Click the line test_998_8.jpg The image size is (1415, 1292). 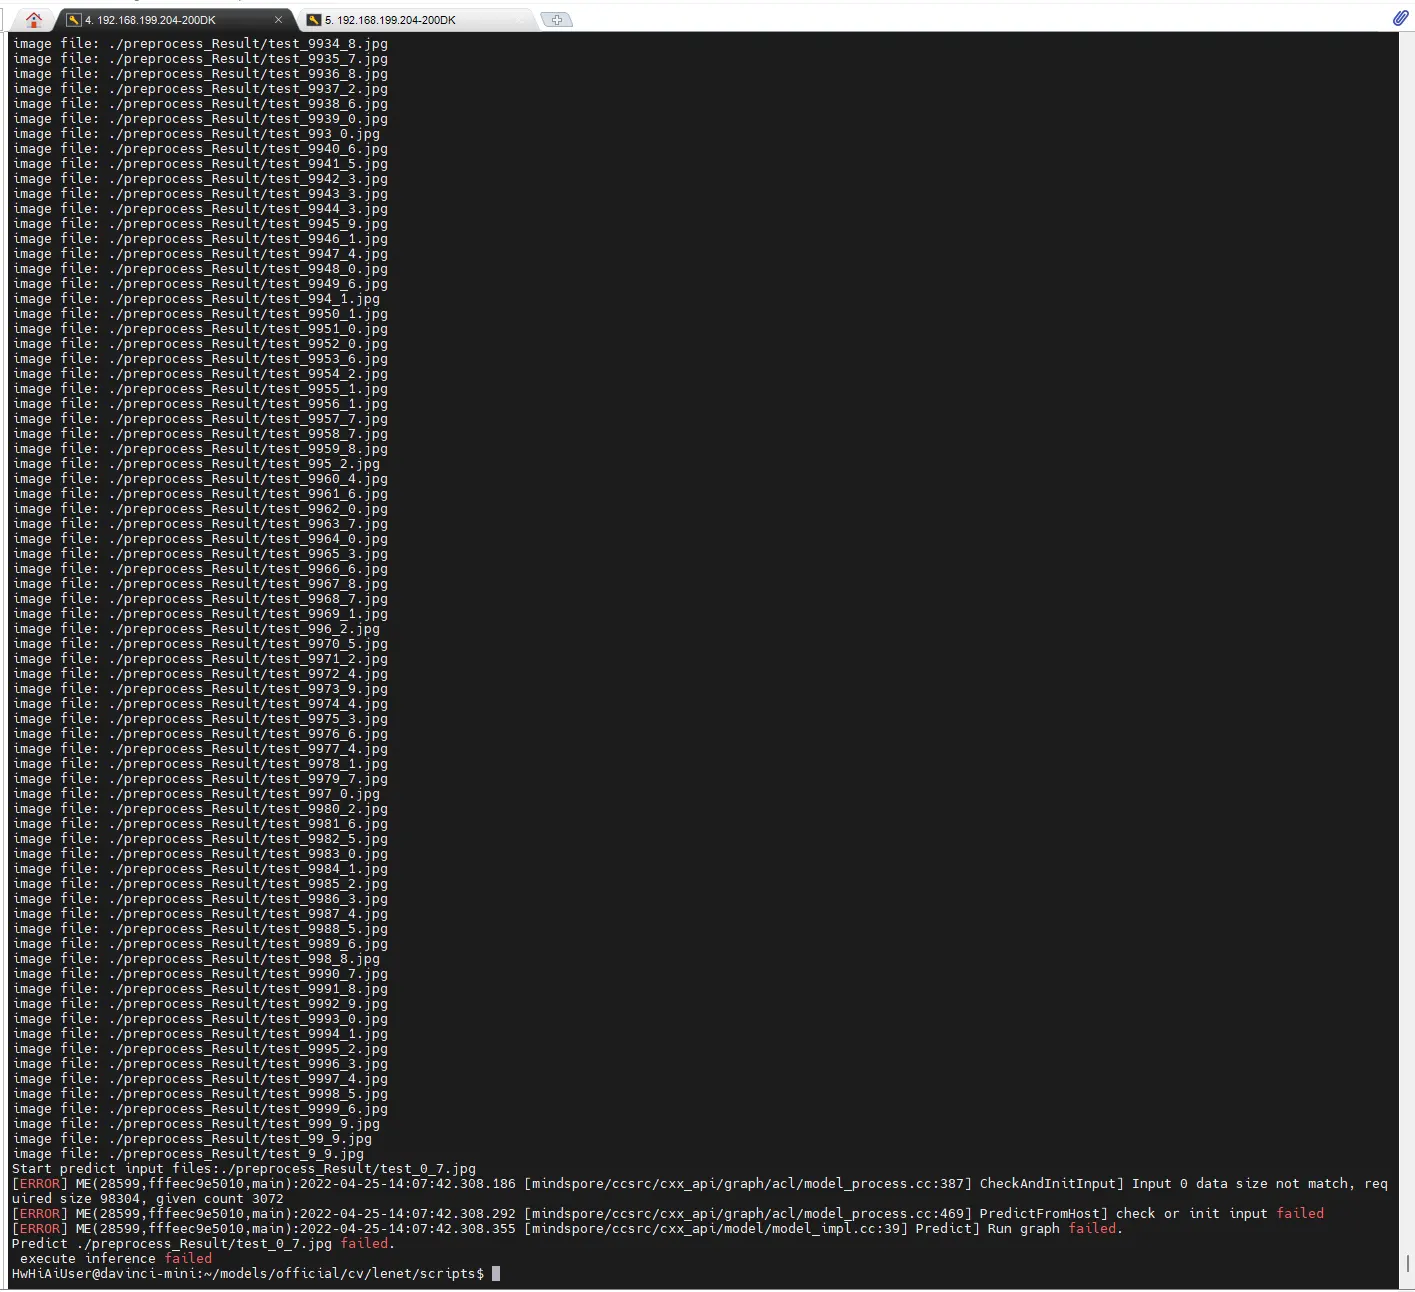tap(196, 958)
